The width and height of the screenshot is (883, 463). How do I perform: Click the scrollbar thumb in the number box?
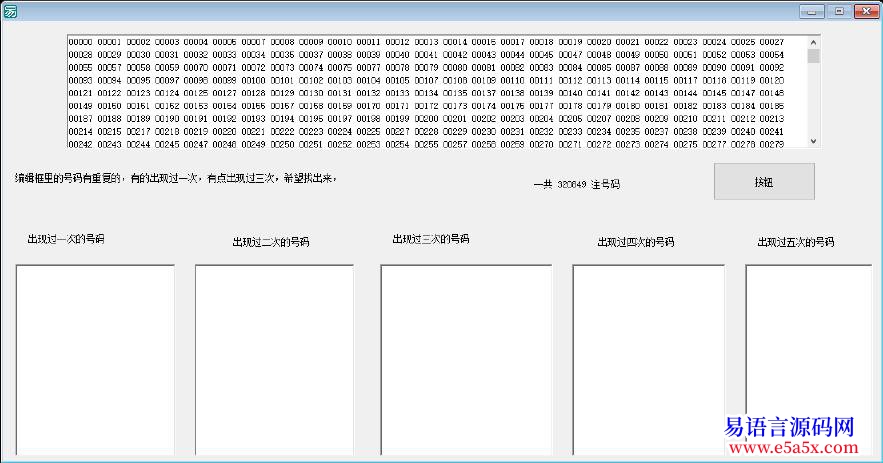coord(812,56)
